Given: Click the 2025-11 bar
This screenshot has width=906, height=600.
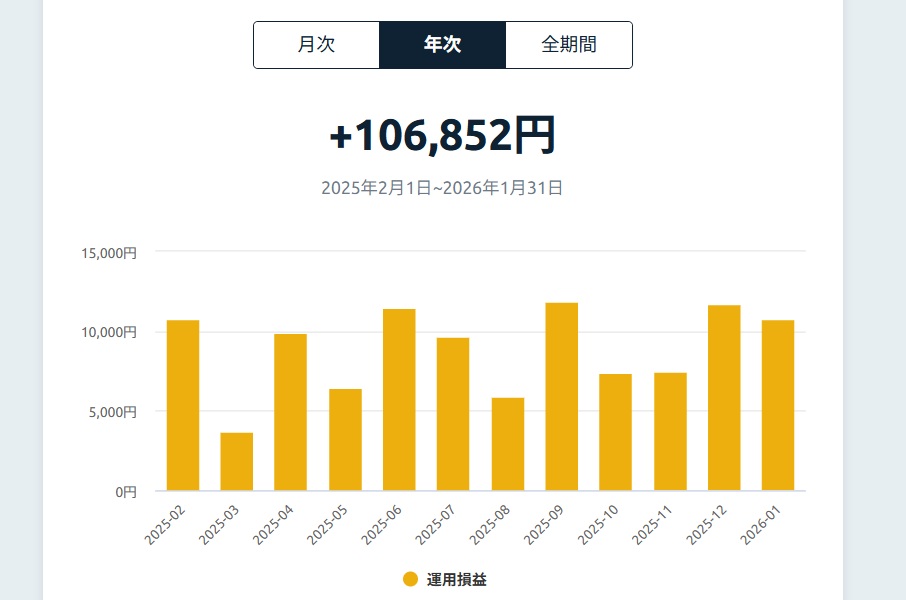Looking at the screenshot, I should (x=670, y=432).
